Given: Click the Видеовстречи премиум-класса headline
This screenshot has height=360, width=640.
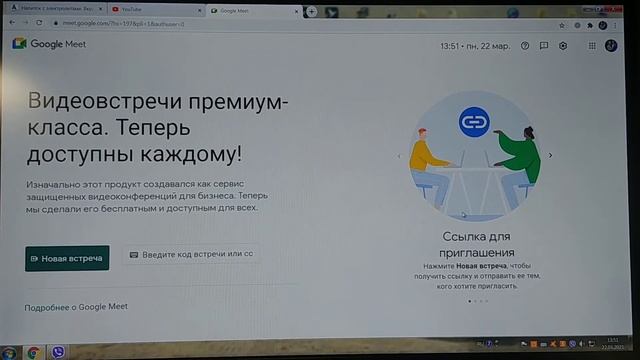Looking at the screenshot, I should [158, 127].
